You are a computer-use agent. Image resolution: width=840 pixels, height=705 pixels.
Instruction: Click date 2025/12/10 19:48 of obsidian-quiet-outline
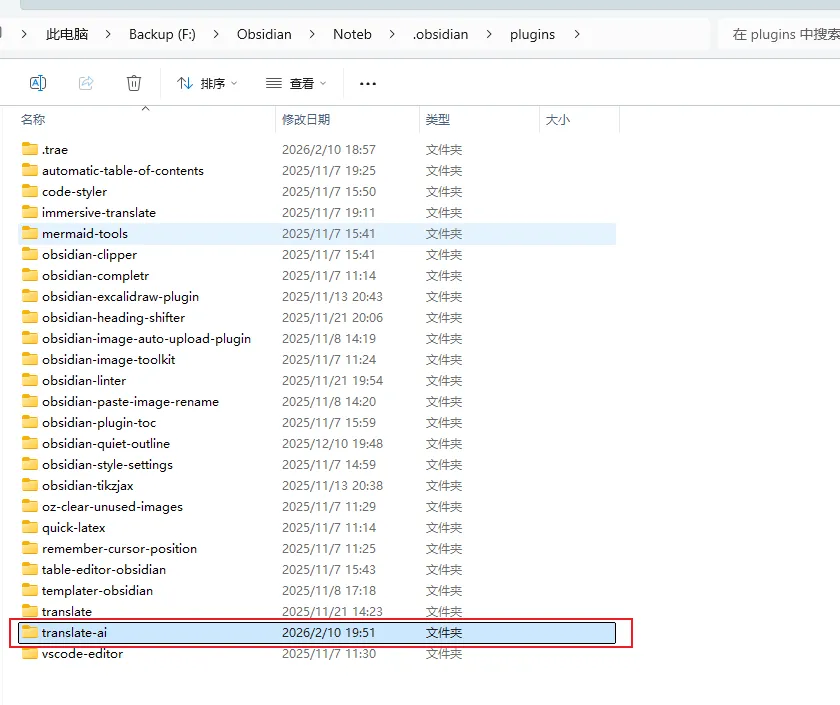pos(332,444)
